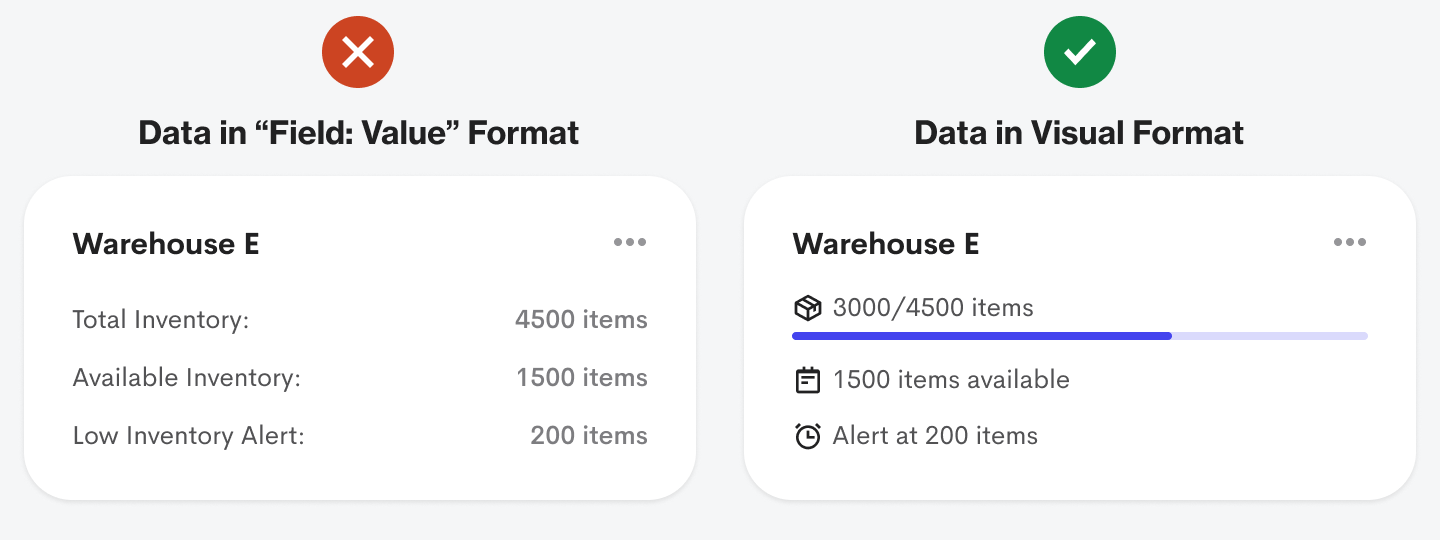The width and height of the screenshot is (1440, 540).
Task: Click the box icon beside 3000/4500 items
Action: [x=807, y=308]
